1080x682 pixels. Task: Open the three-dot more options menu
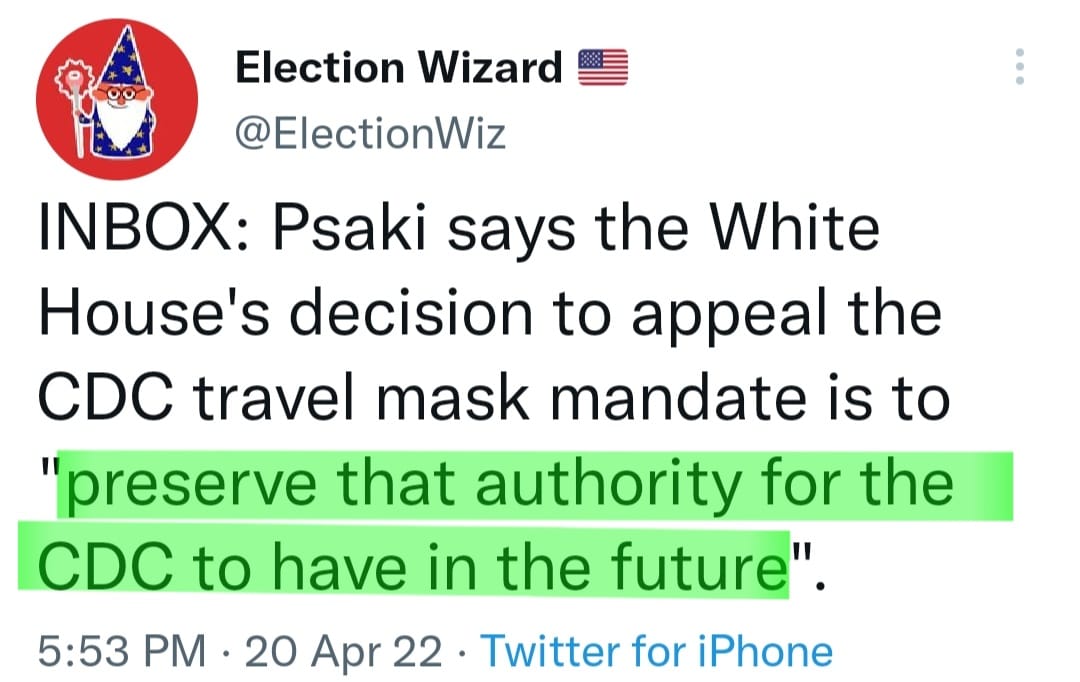pos(1020,67)
